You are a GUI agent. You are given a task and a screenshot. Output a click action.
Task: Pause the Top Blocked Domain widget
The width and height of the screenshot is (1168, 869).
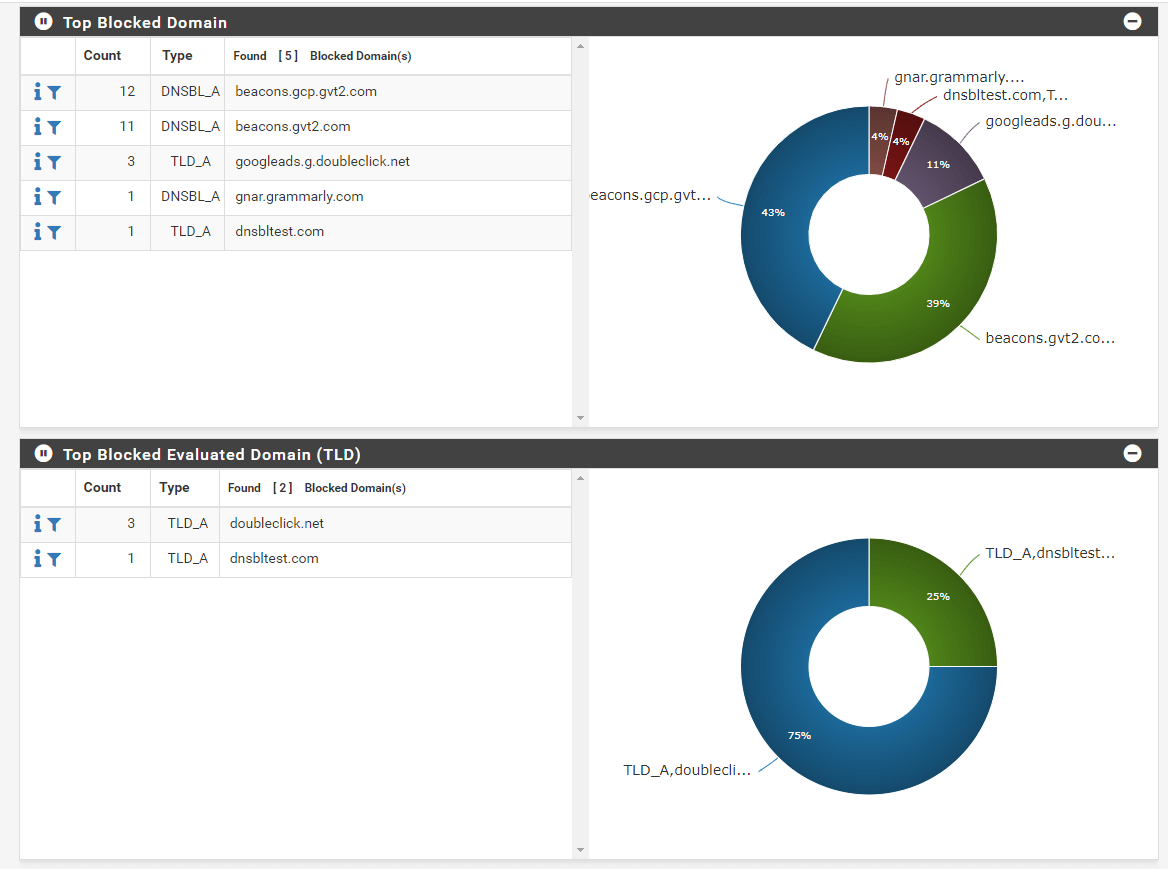pyautogui.click(x=43, y=22)
